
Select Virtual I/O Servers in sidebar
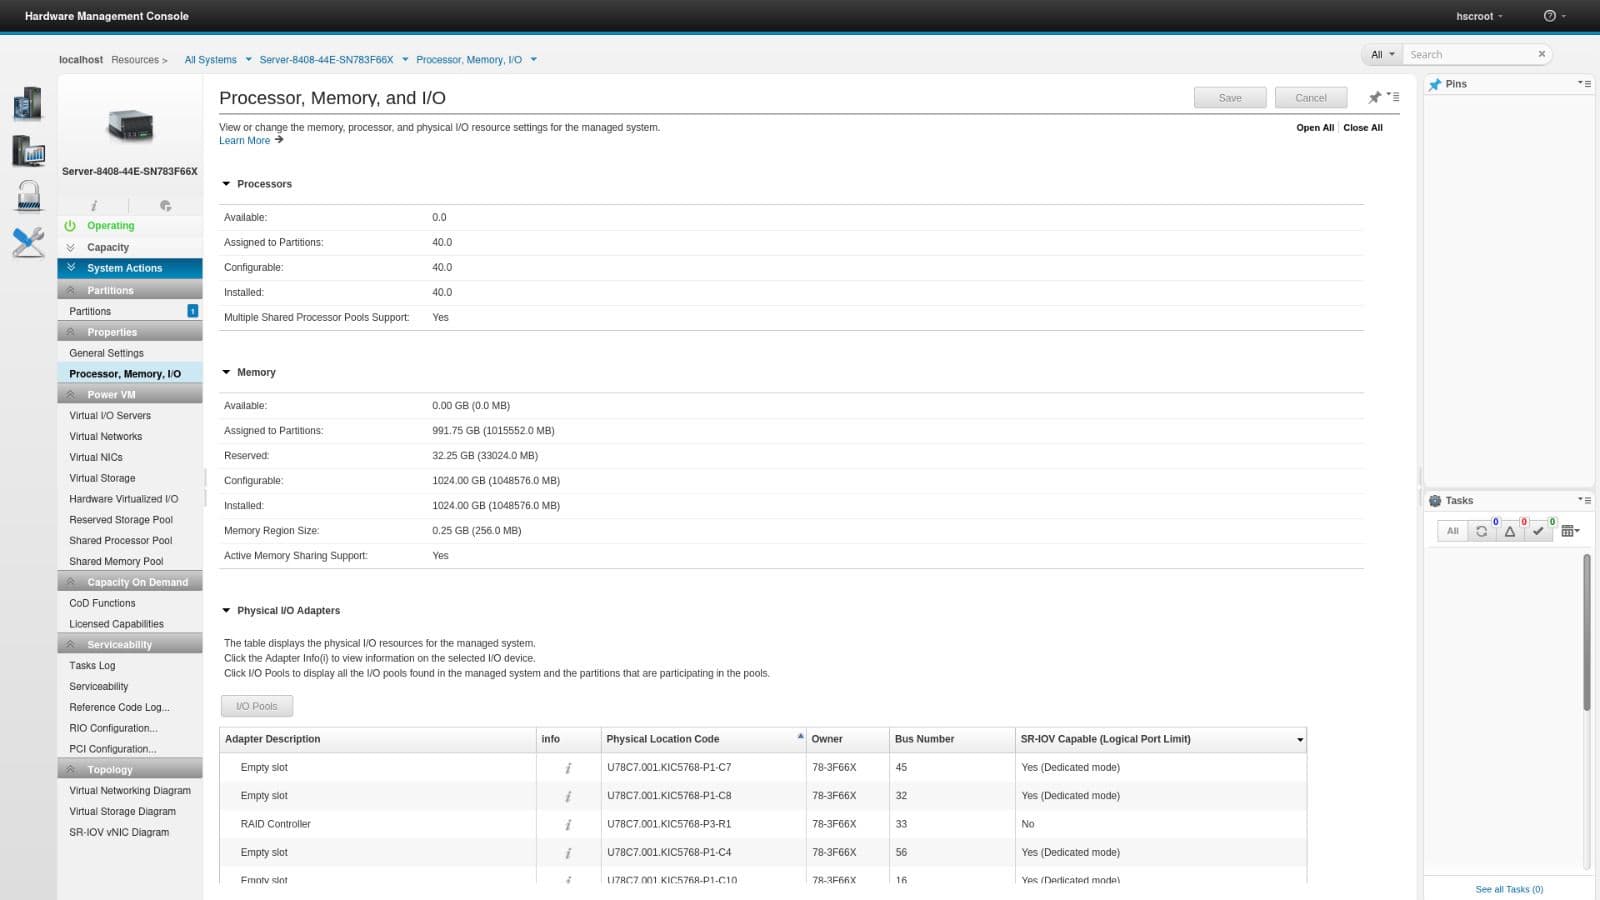(110, 415)
